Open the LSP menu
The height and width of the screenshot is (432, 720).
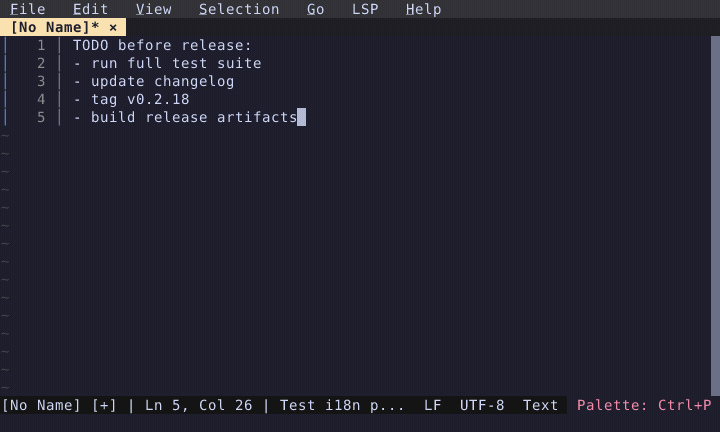click(365, 9)
